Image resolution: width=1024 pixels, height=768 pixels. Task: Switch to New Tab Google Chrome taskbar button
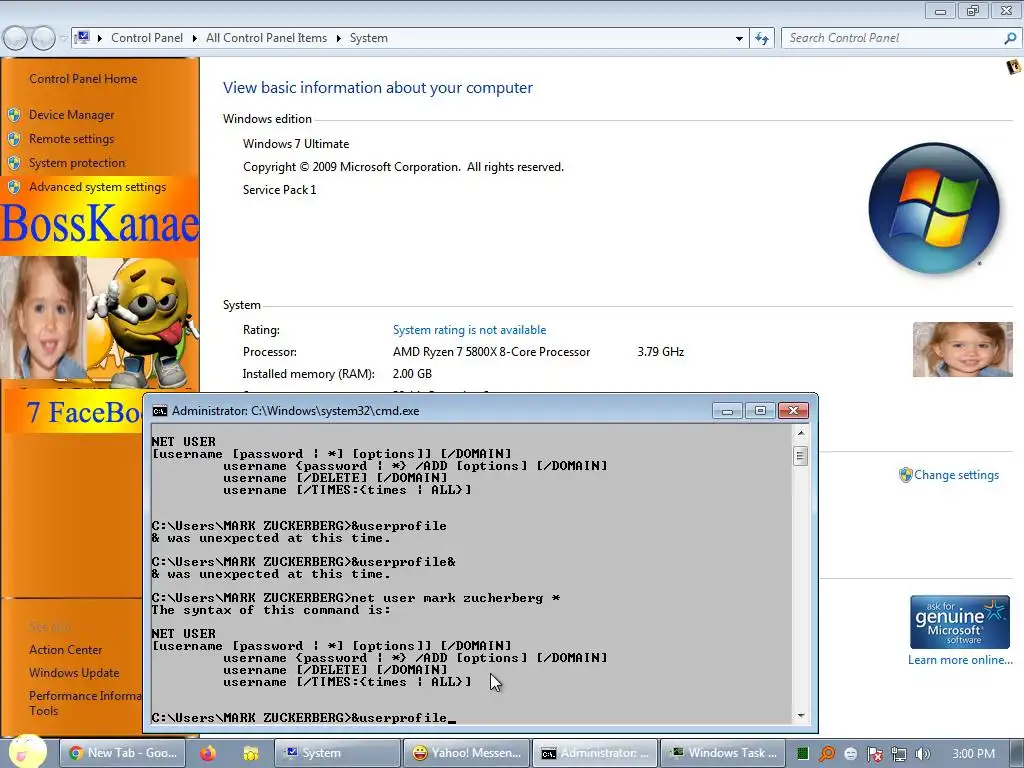tap(123, 753)
